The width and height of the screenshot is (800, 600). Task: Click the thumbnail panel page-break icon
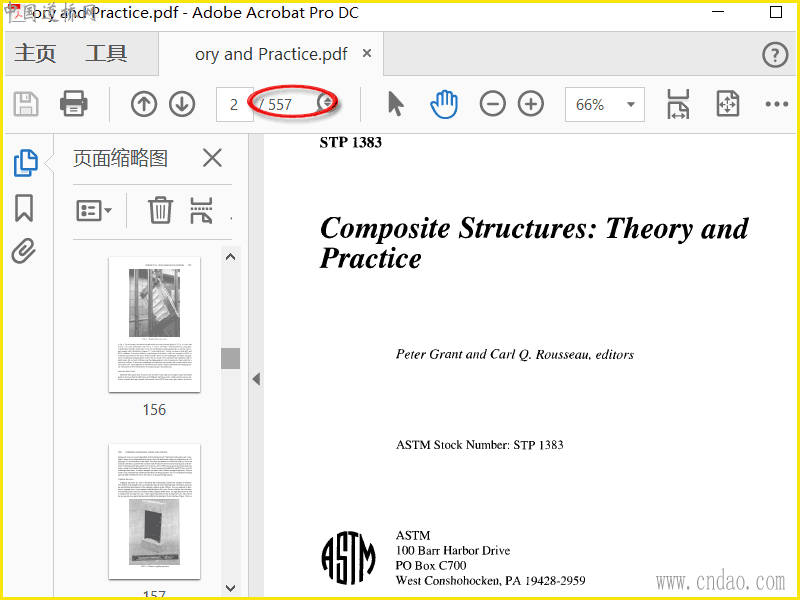point(202,210)
